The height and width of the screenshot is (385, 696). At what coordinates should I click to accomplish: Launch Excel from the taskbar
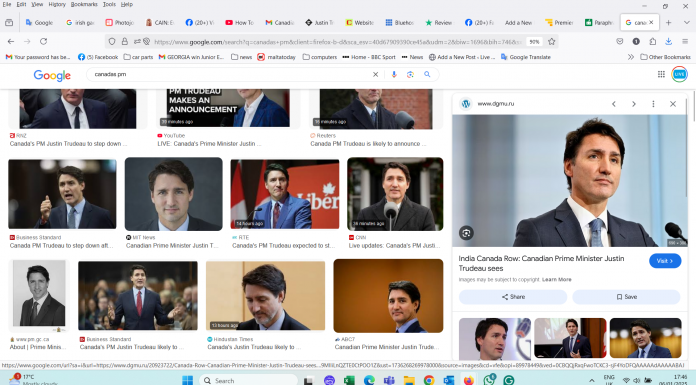(349, 380)
